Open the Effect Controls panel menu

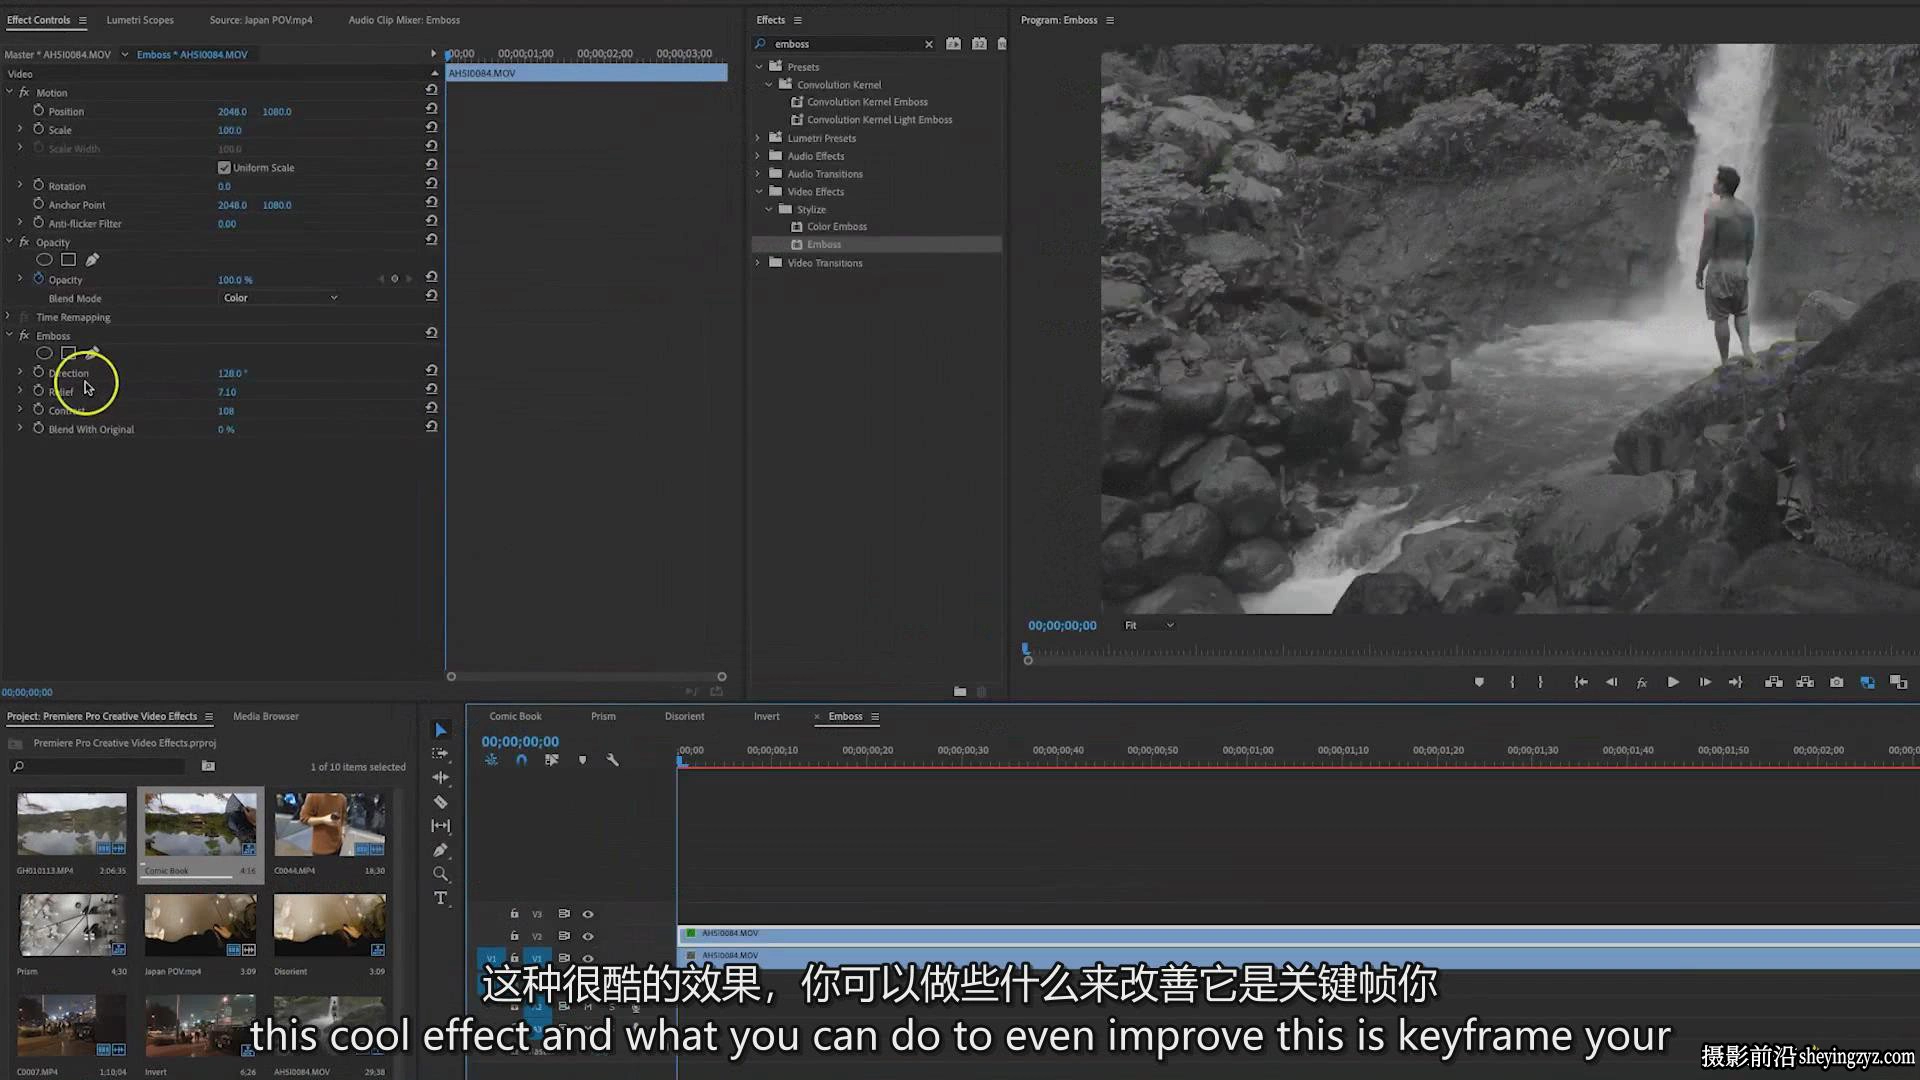click(83, 20)
